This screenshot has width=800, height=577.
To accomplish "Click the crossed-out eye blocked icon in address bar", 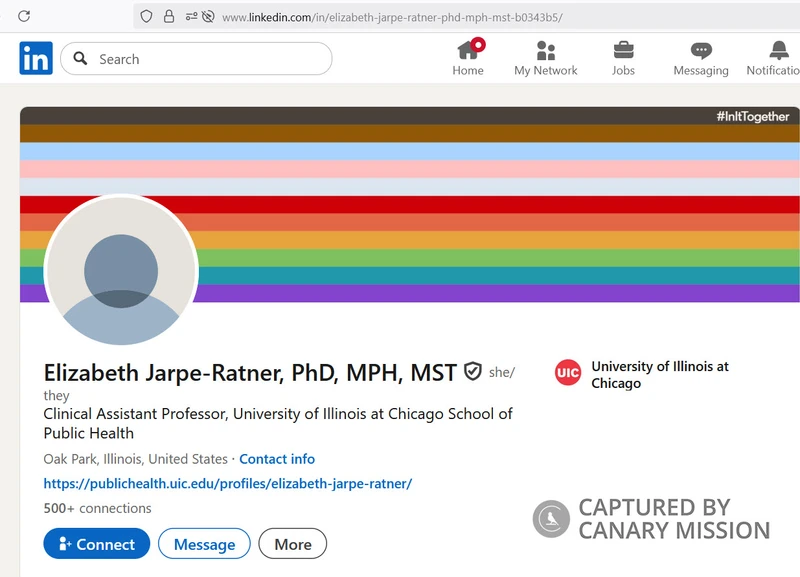I will (x=208, y=17).
